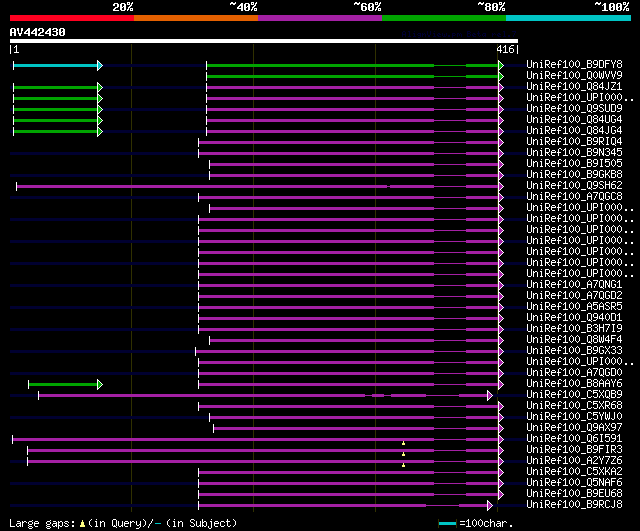Viewport: 640px width, 531px height.
Task: Select the UniRef100_B9GX33 label
Action: tap(574, 350)
